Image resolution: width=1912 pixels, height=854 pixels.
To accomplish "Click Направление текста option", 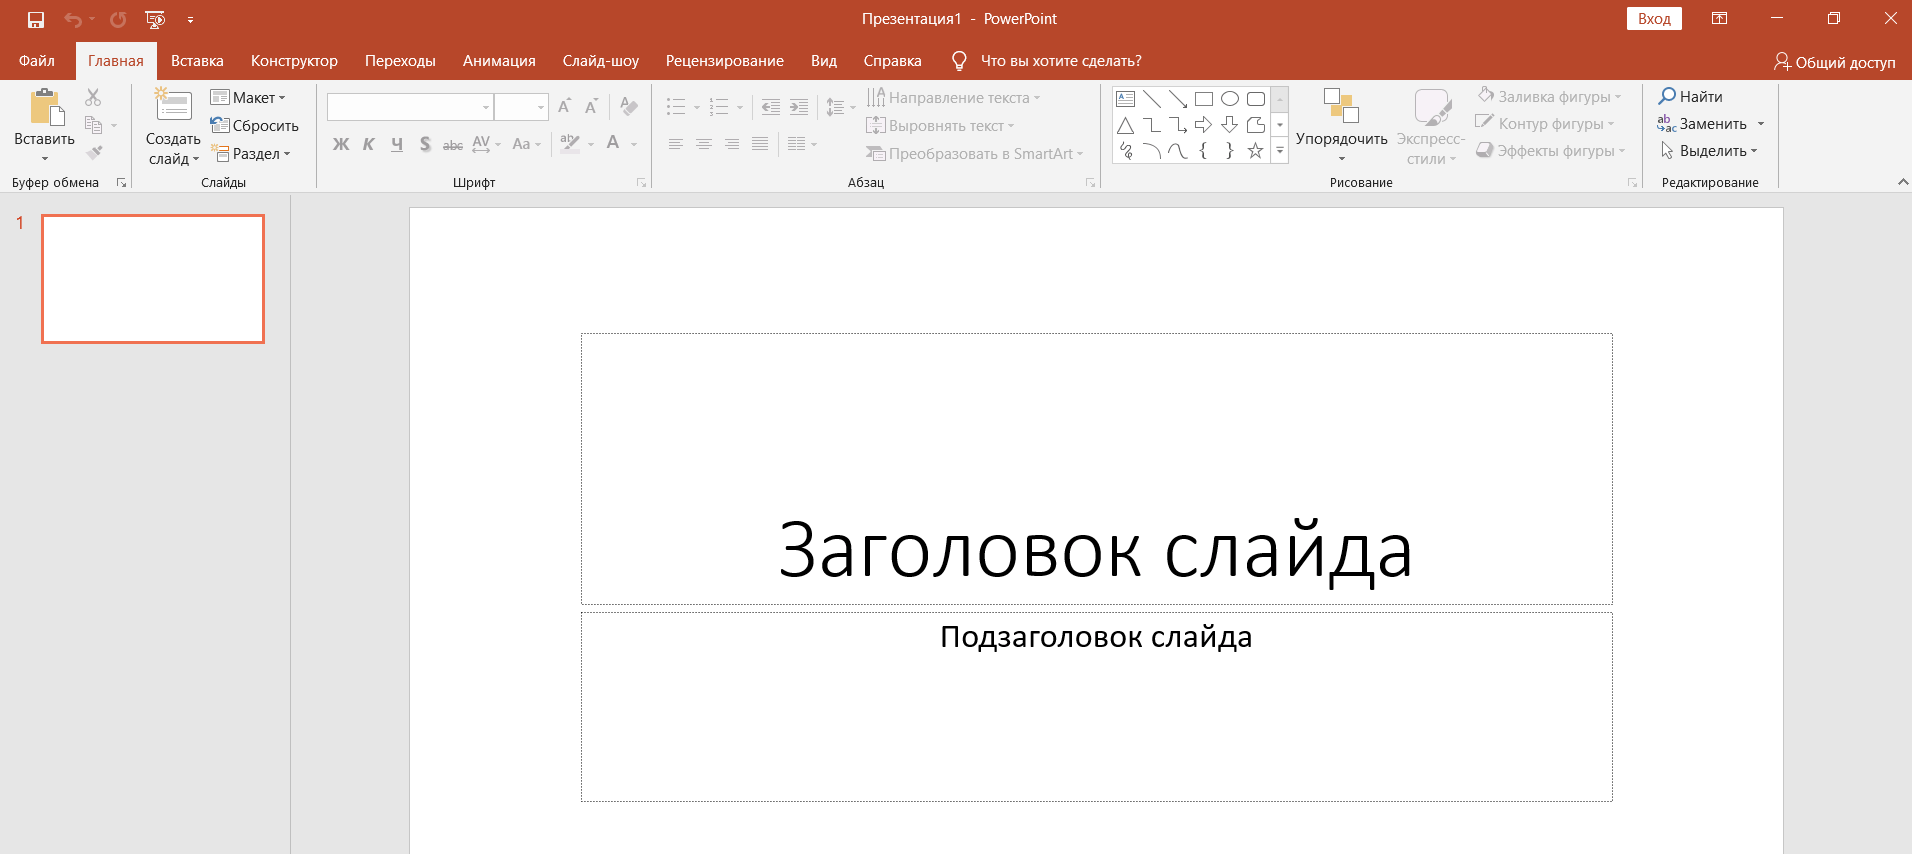I will click(x=953, y=97).
